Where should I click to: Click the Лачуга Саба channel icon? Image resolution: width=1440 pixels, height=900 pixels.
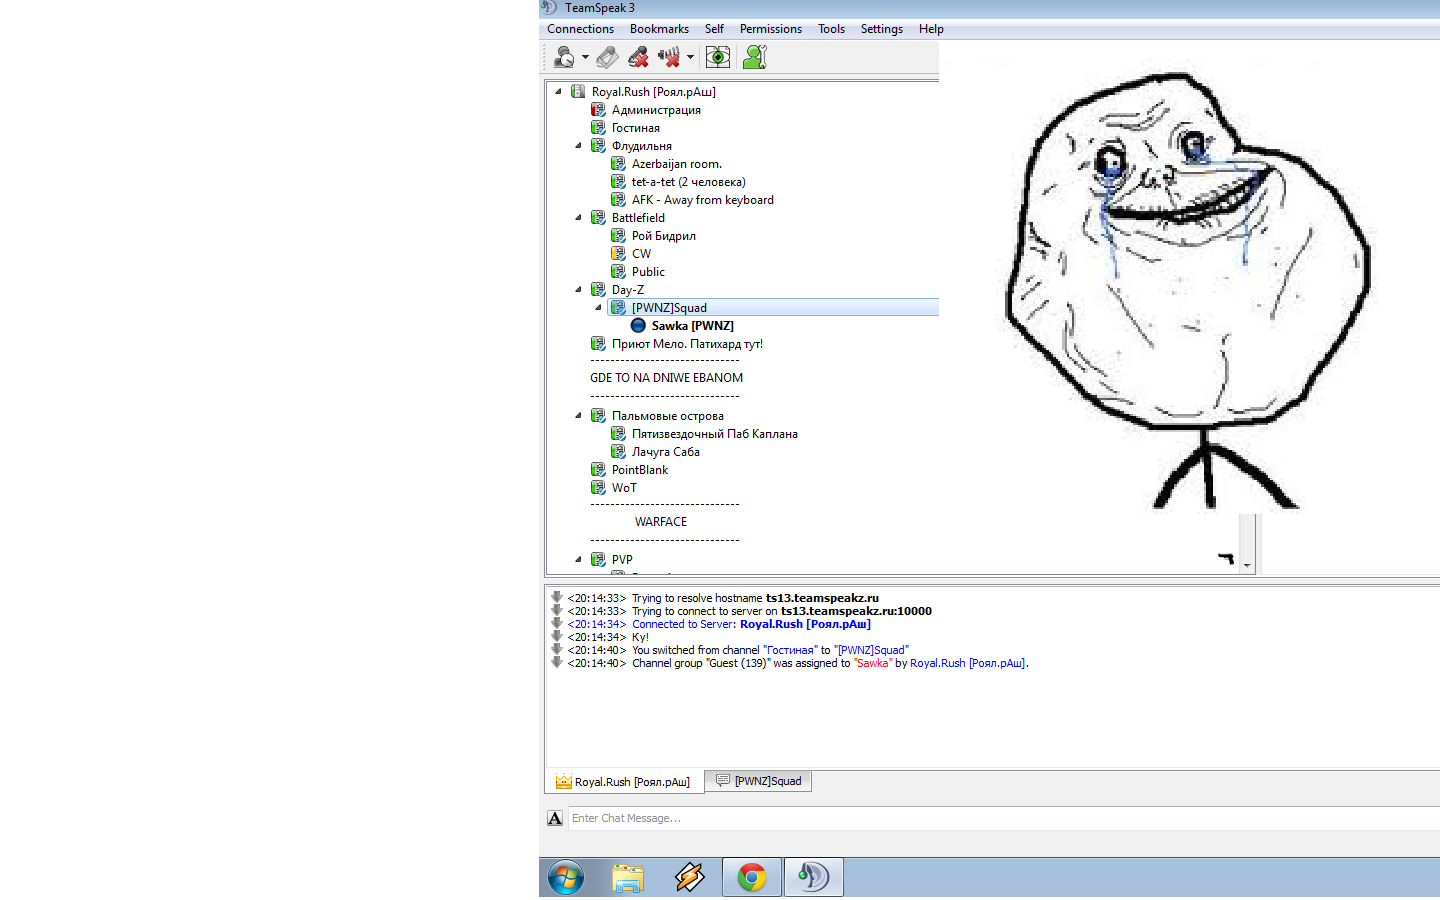pyautogui.click(x=618, y=451)
